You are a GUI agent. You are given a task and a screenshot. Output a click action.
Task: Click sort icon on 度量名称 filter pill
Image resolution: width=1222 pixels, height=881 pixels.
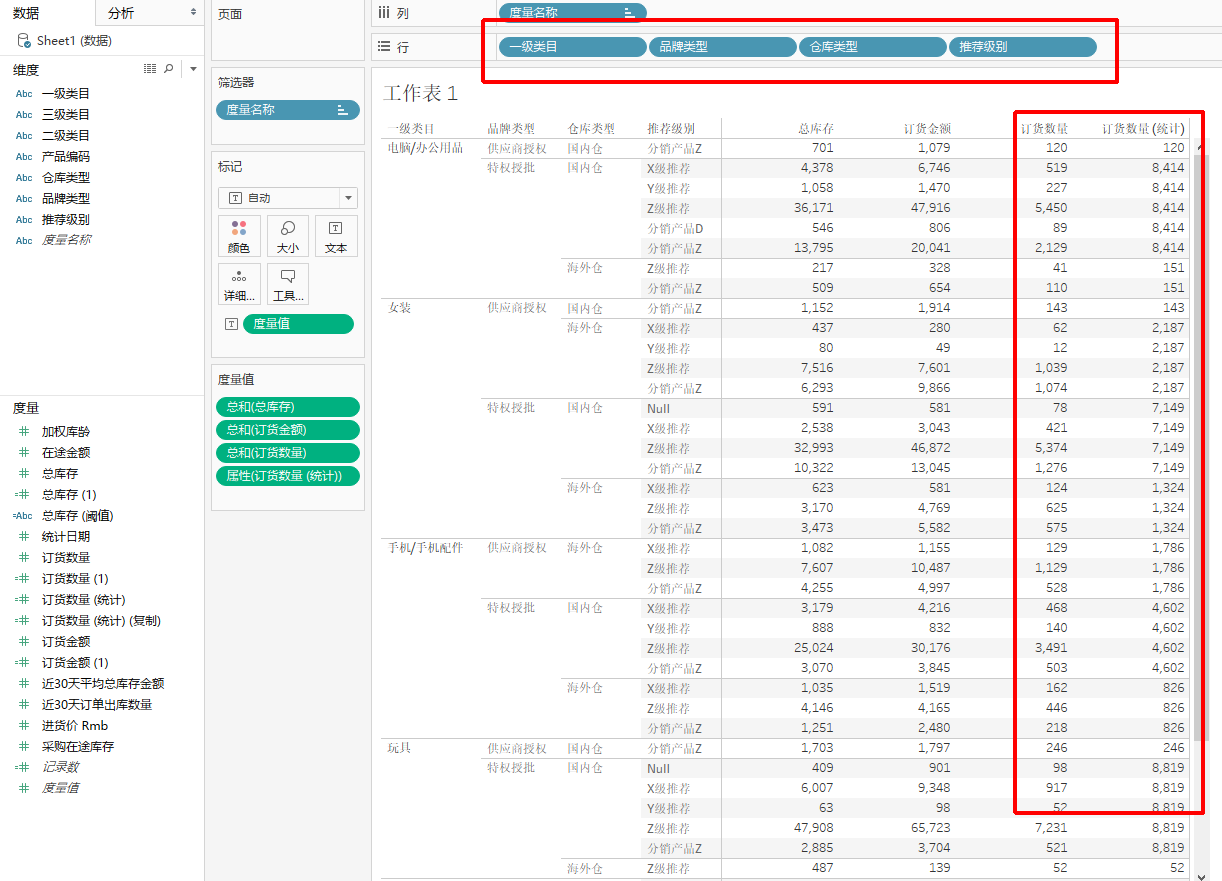click(x=342, y=110)
